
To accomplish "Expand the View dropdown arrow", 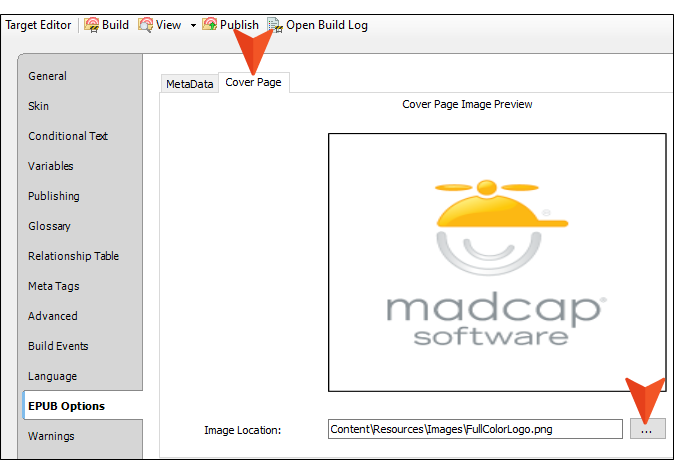I will (193, 25).
